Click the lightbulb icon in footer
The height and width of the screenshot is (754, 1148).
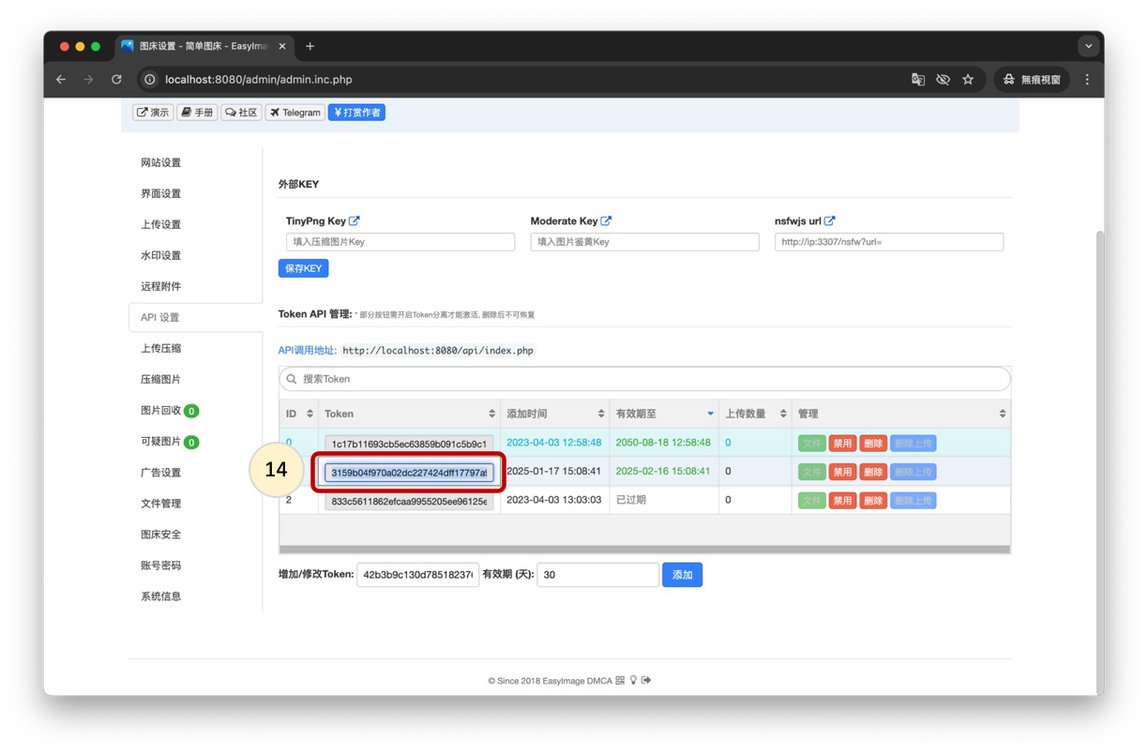click(x=633, y=681)
